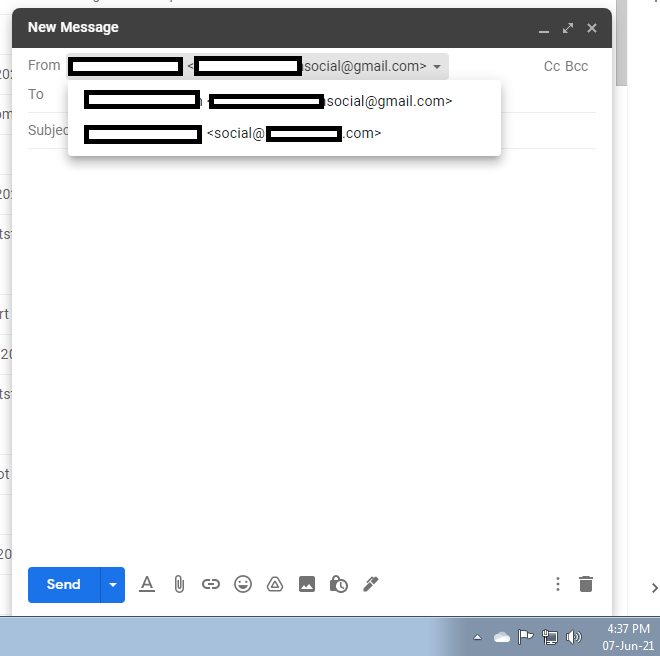Insert a link with the chain icon
This screenshot has height=656, width=660.
pos(211,584)
